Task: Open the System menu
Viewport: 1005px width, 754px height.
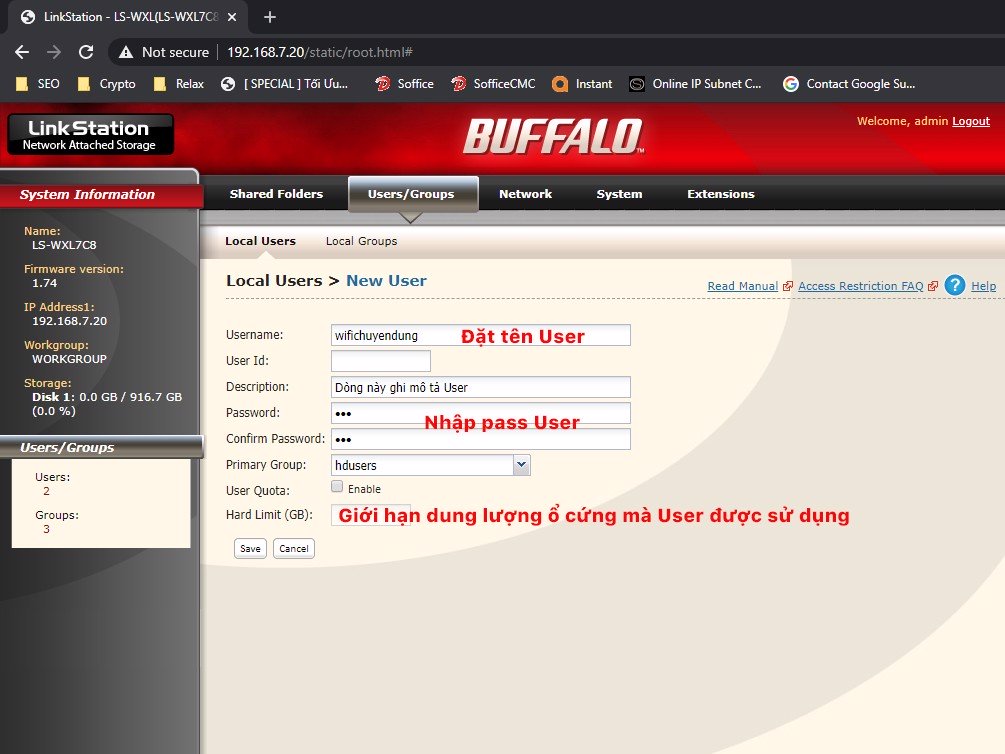Action: 619,194
